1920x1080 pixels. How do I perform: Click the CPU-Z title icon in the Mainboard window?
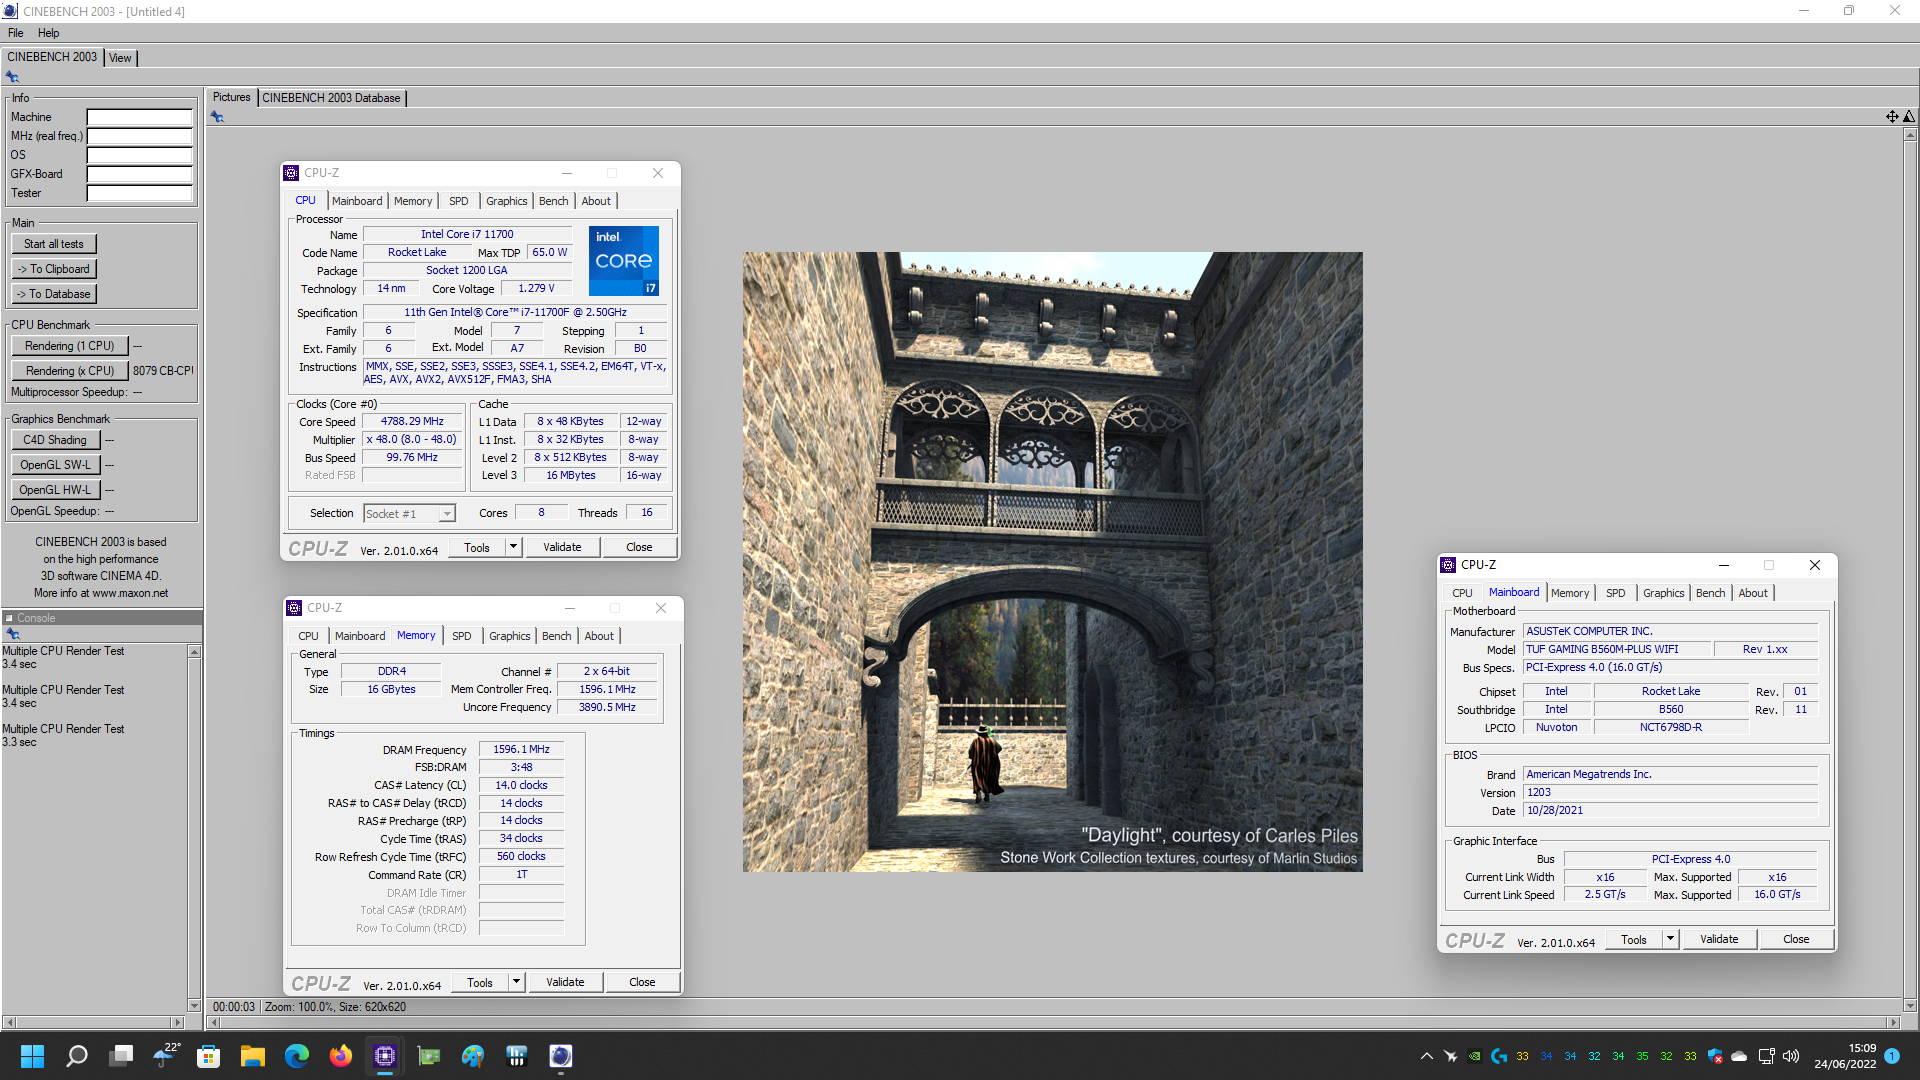coord(1448,565)
